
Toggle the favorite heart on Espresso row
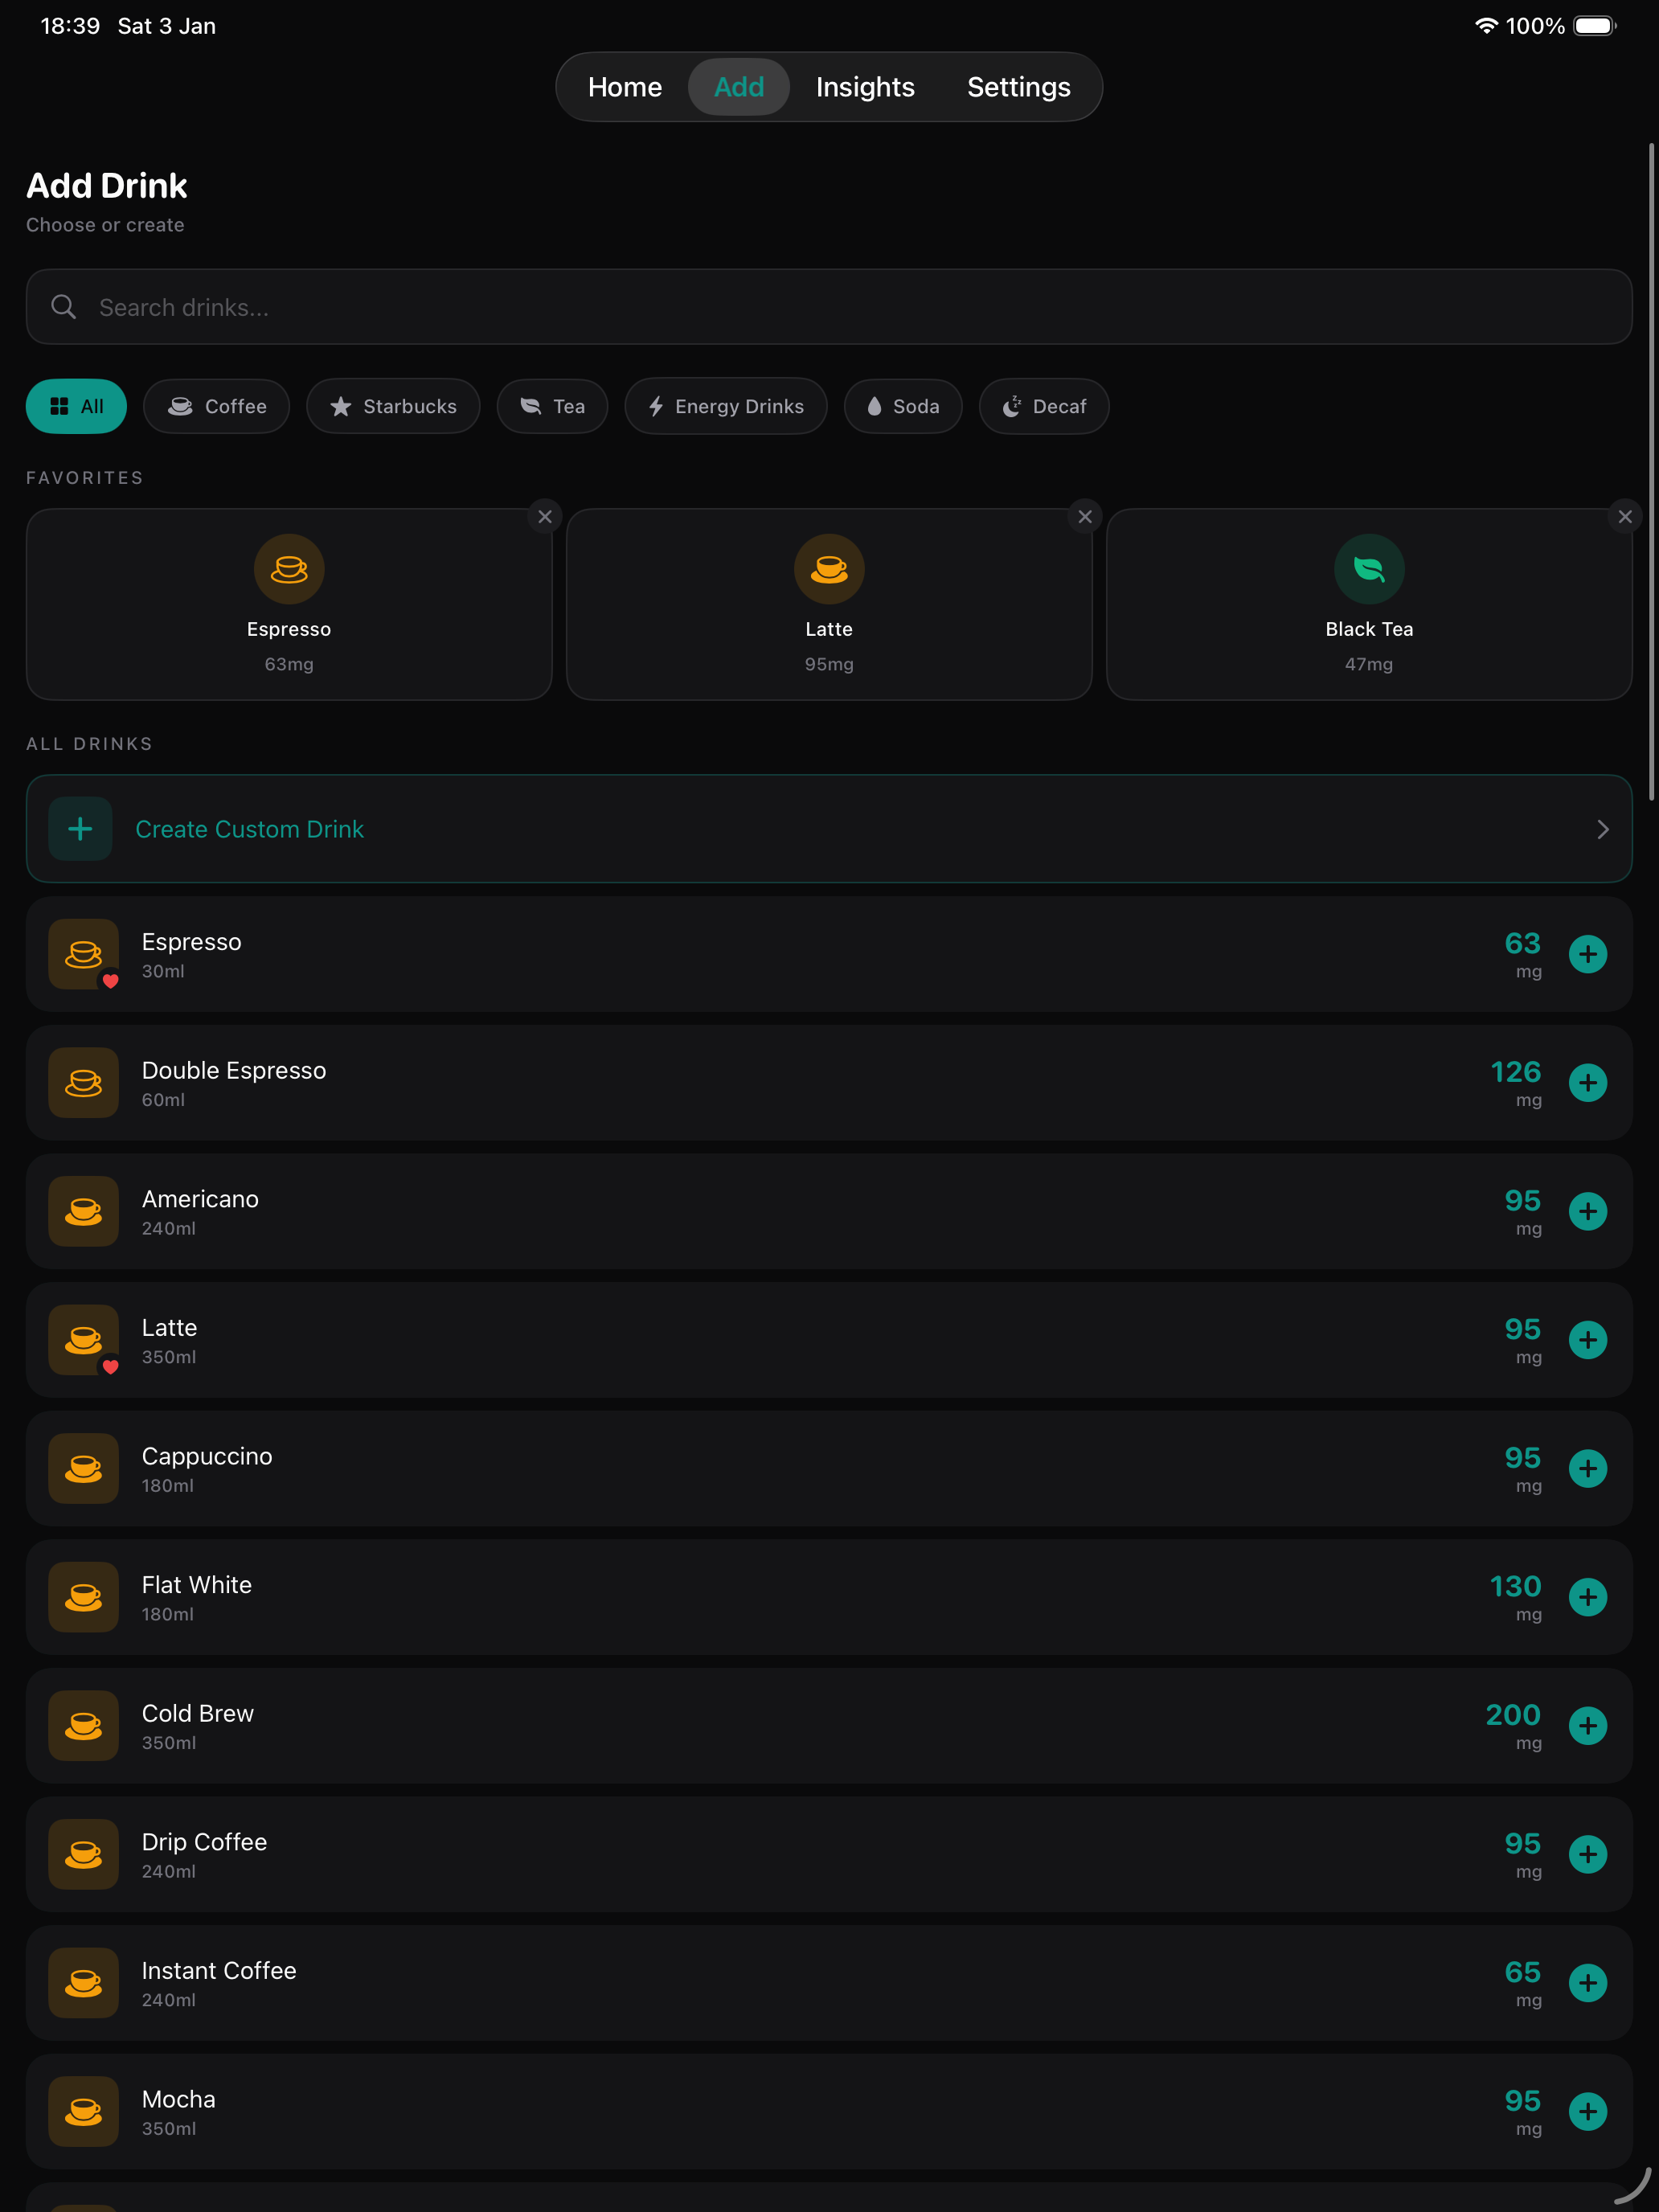click(x=111, y=981)
